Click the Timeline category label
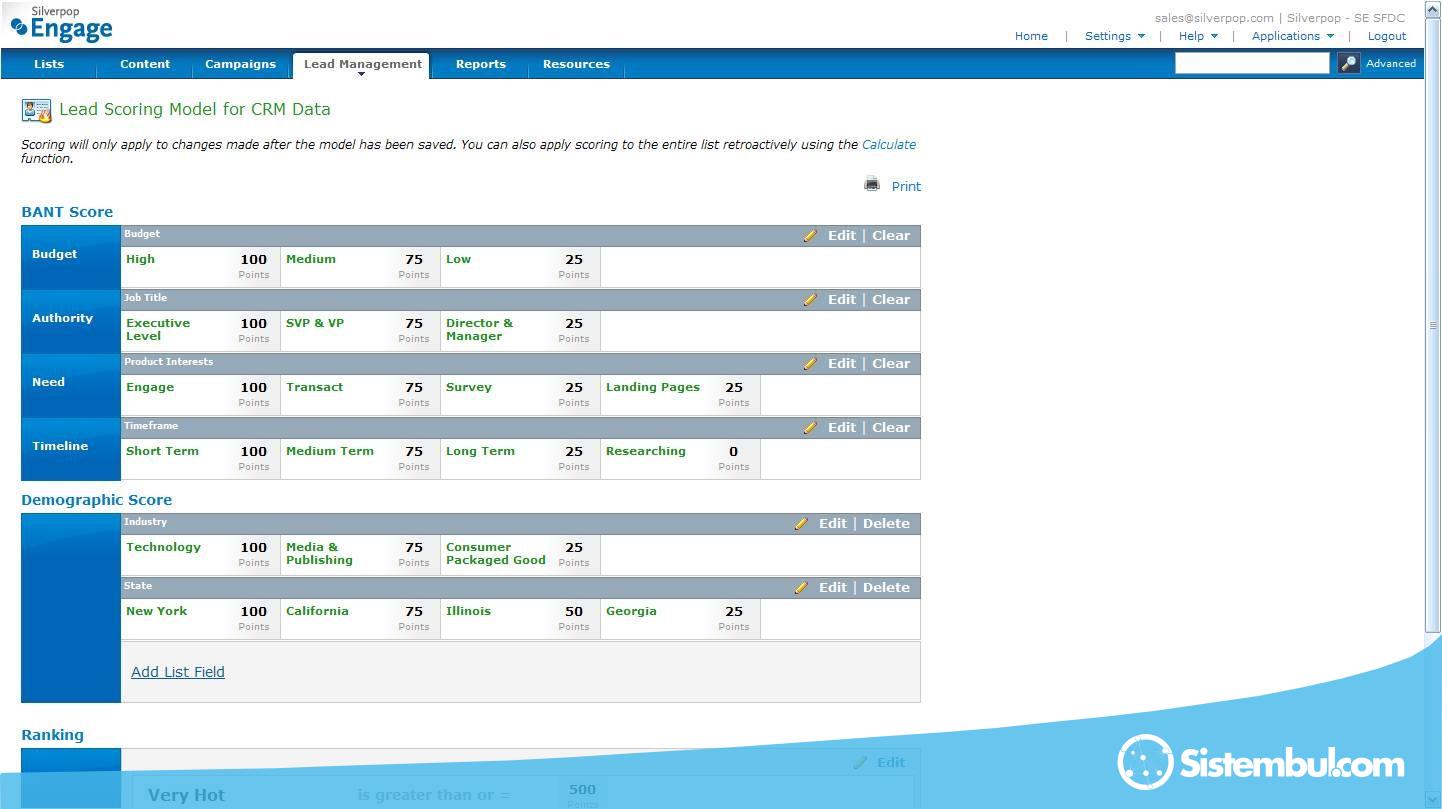Image resolution: width=1442 pixels, height=809 pixels. [60, 446]
